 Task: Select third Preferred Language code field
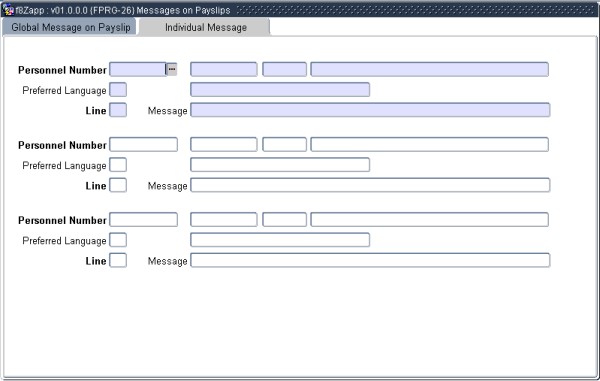(118, 240)
